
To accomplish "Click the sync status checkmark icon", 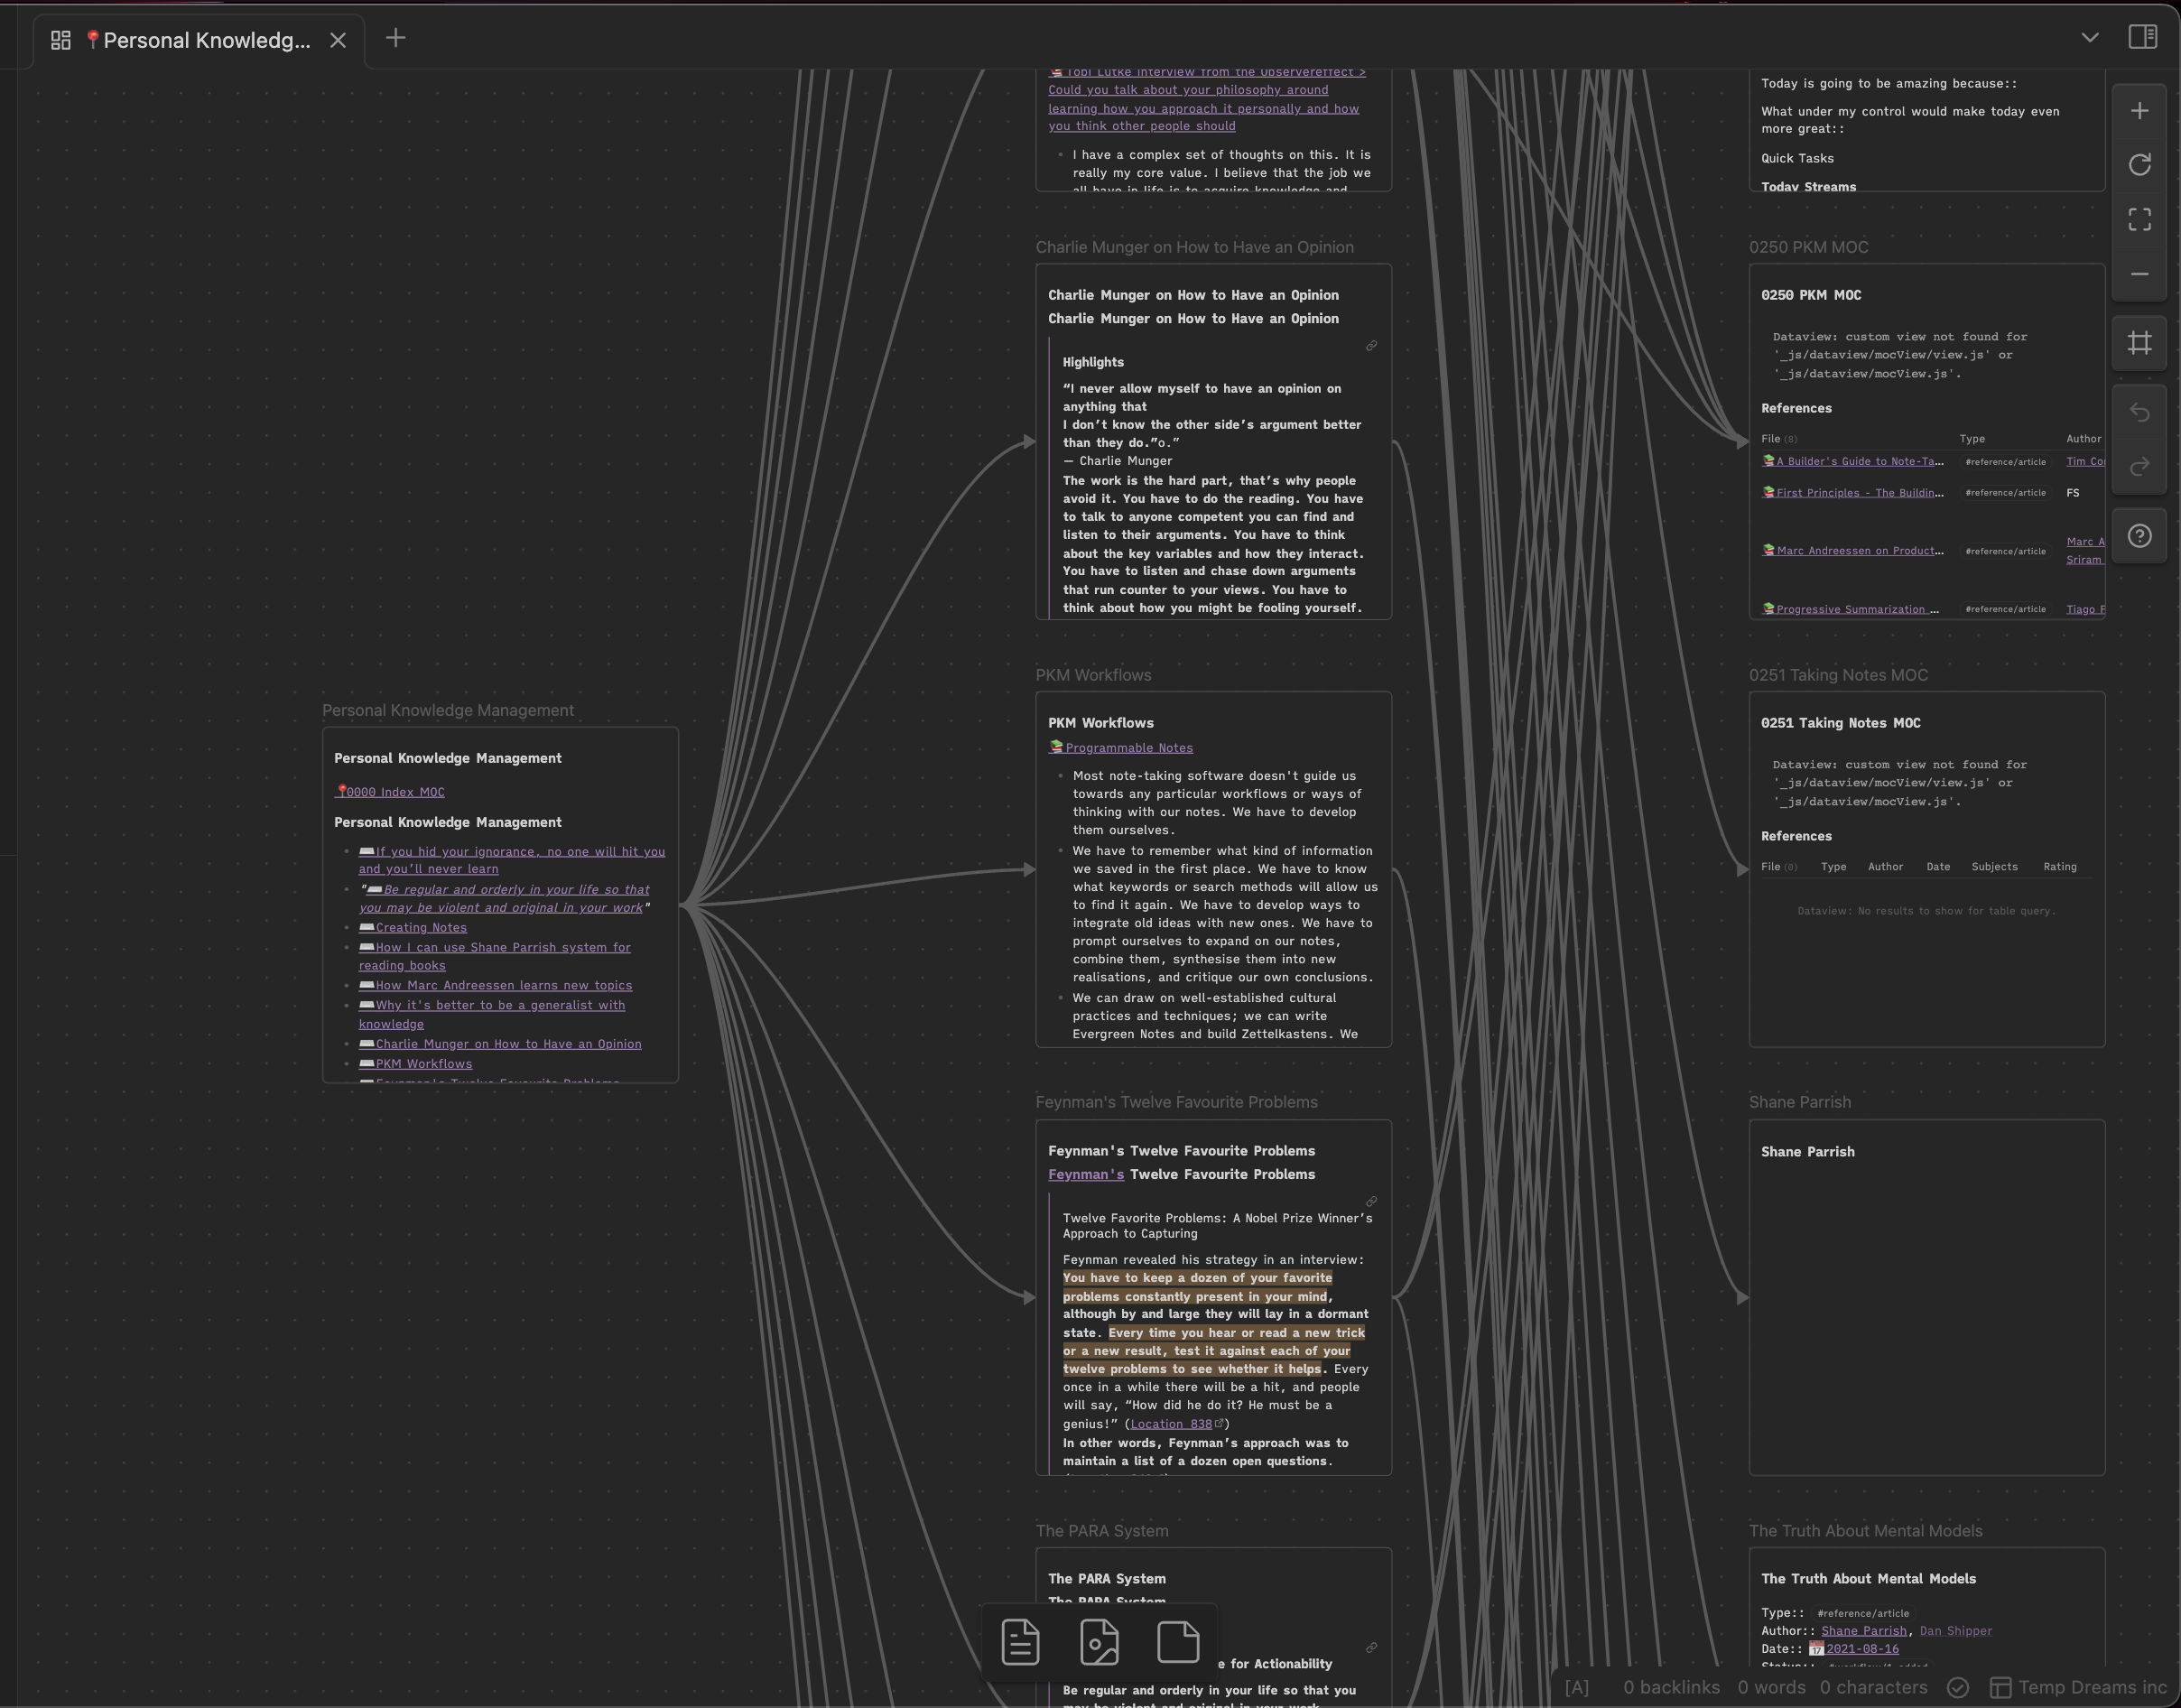I will 1958,1687.
